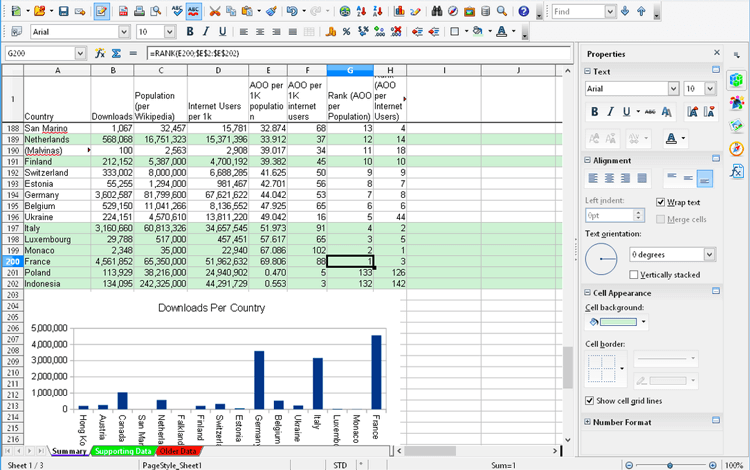The width and height of the screenshot is (750, 470).
Task: Open the Navigator compass in sidebar
Action: tap(737, 148)
